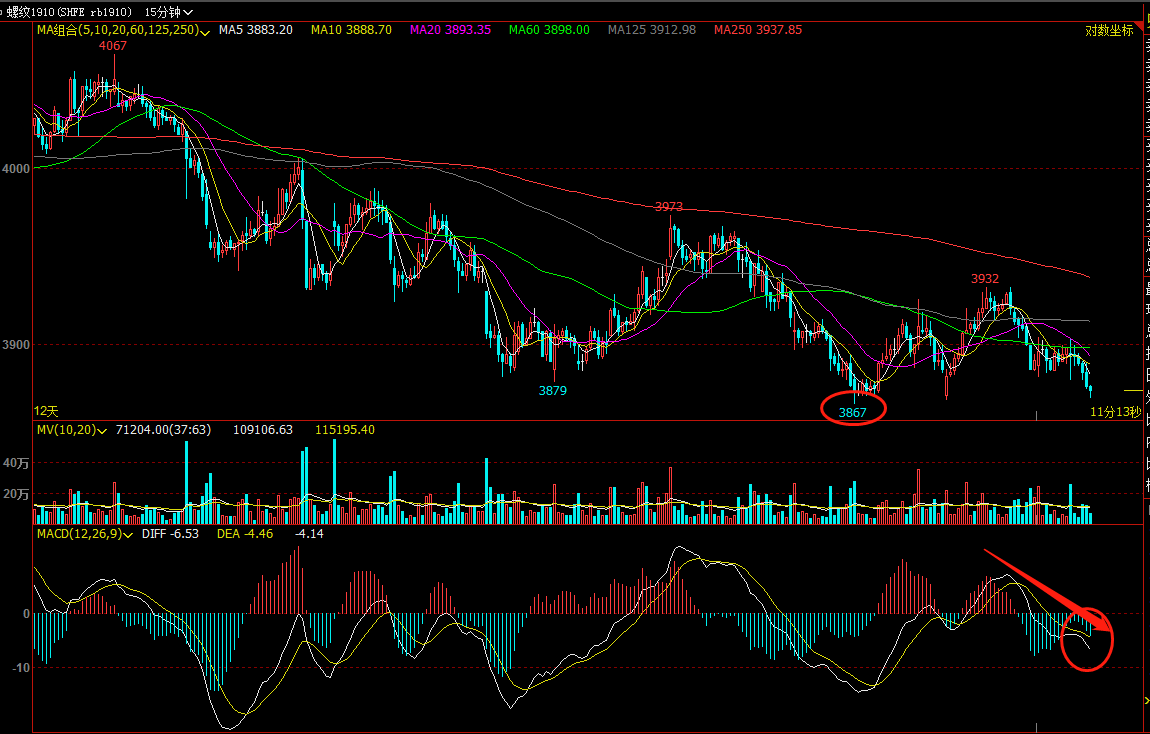Expand the MA组合 indicator parameter menu

coord(205,32)
